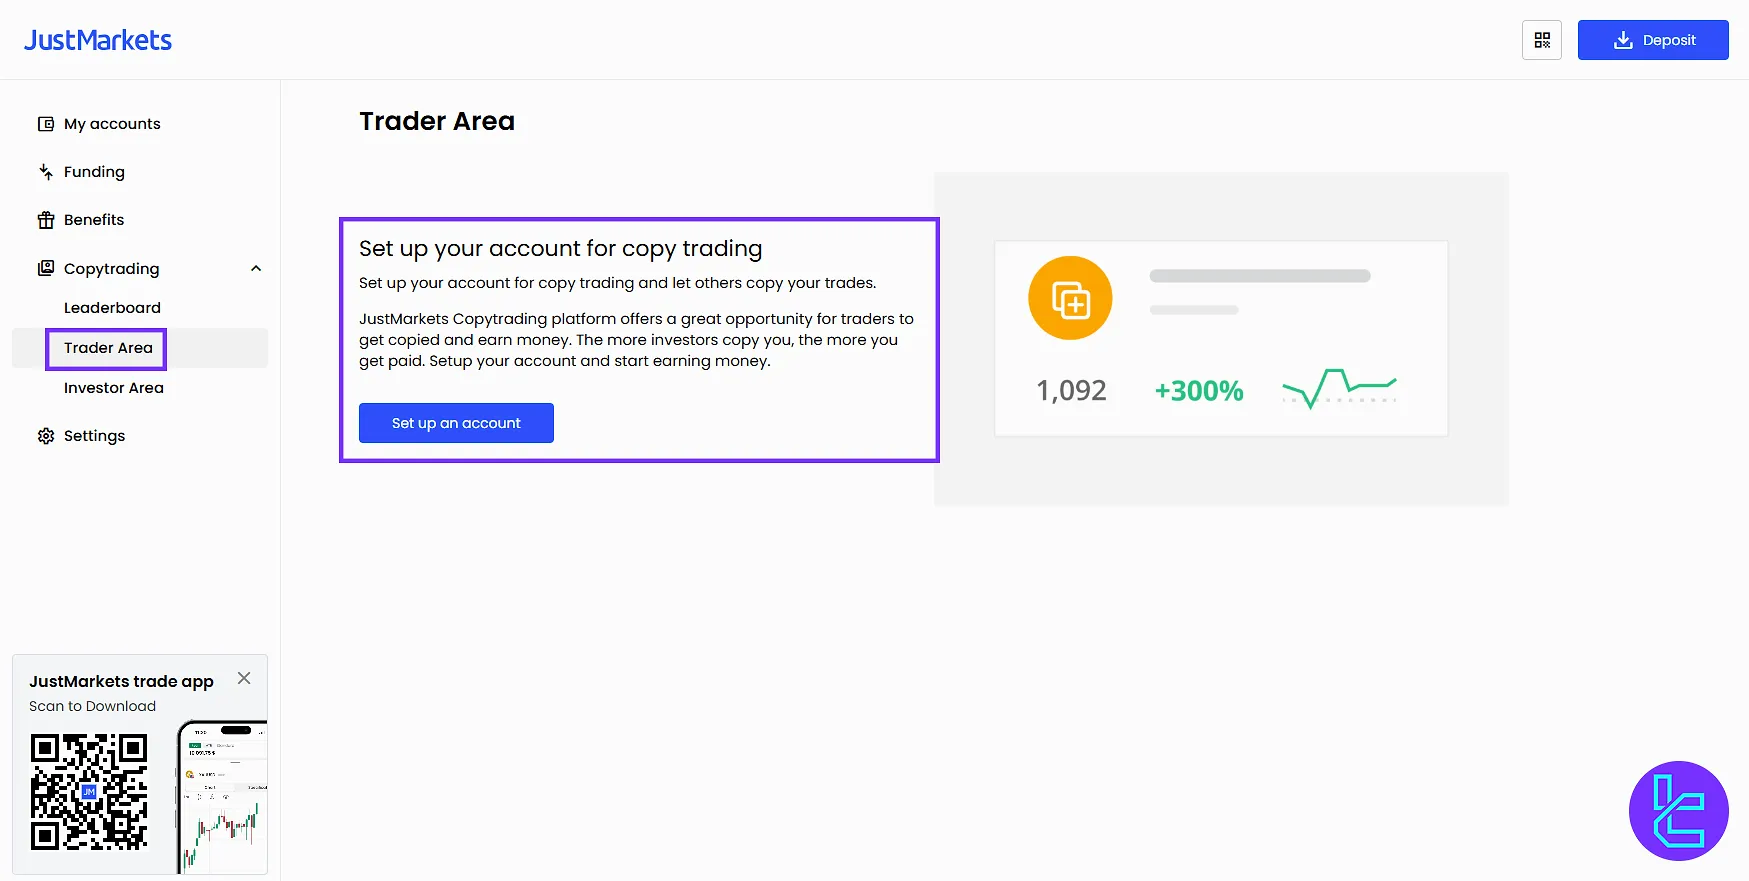Image resolution: width=1749 pixels, height=881 pixels.
Task: Click the JustMarkets logo
Action: (98, 40)
